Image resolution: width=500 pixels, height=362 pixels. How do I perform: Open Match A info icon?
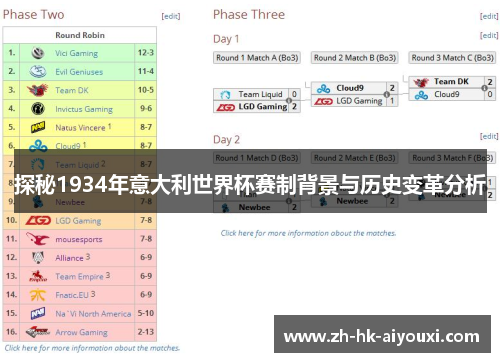[289, 101]
